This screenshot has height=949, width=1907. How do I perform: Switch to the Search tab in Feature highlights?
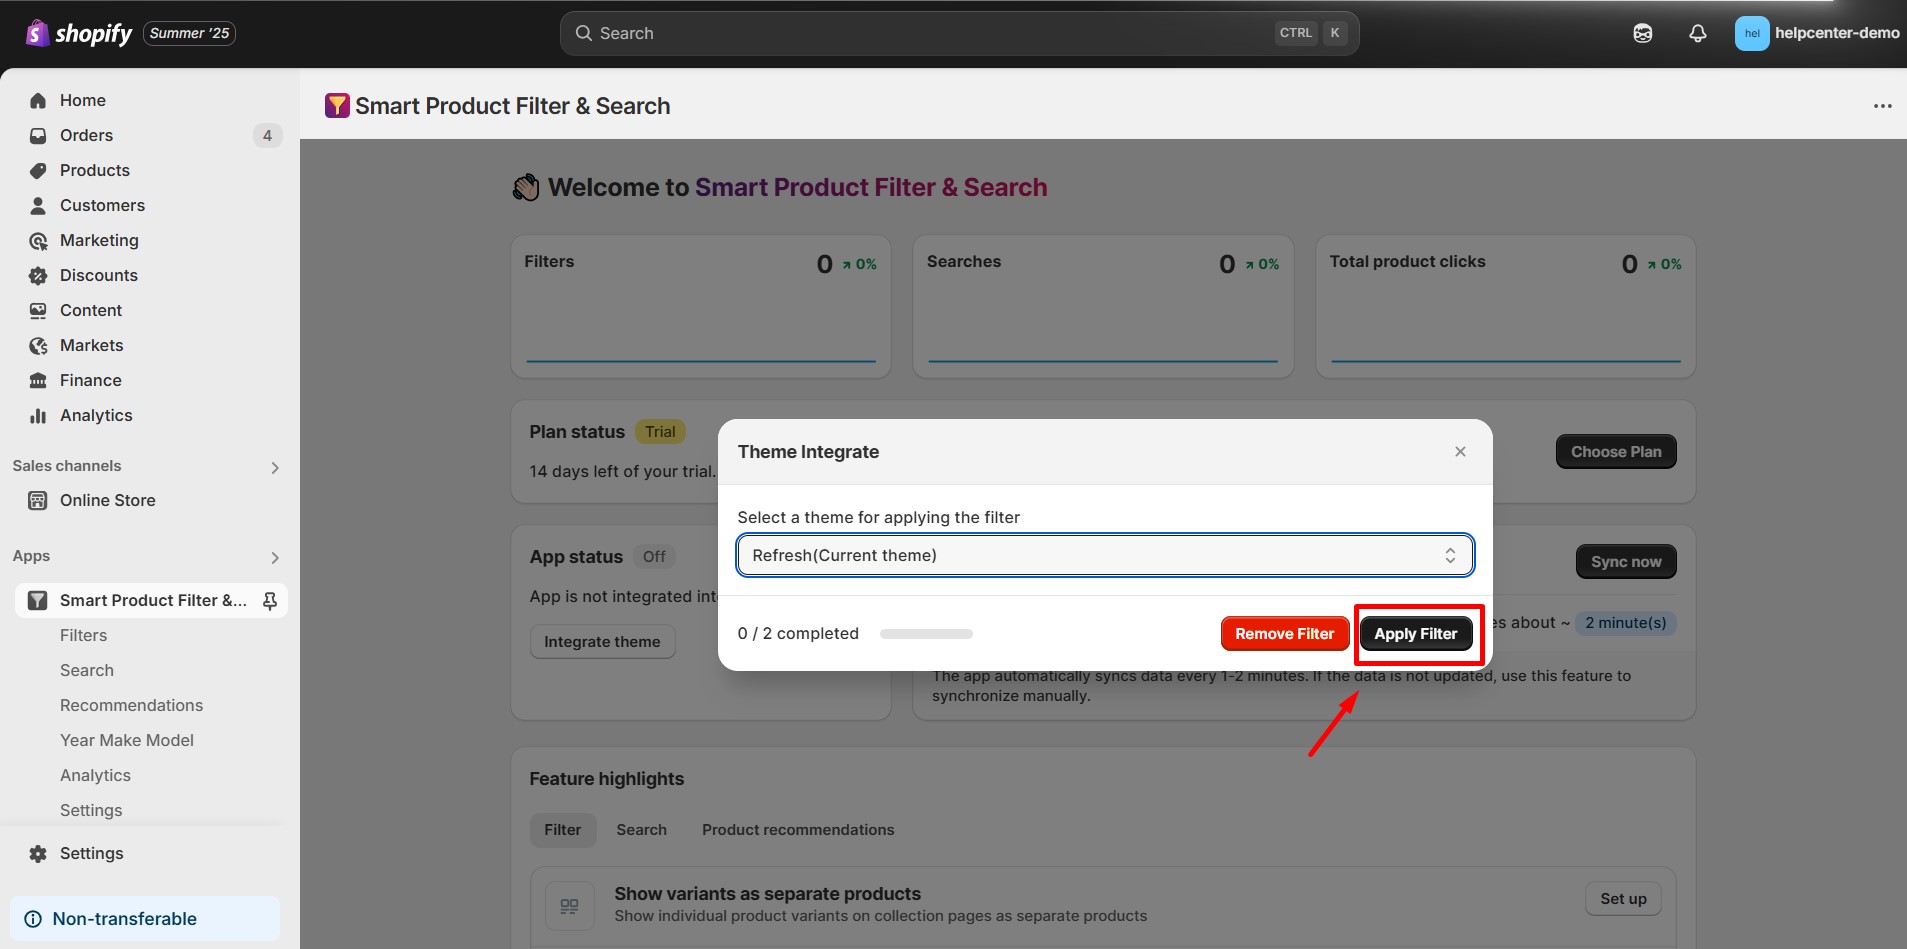point(641,829)
